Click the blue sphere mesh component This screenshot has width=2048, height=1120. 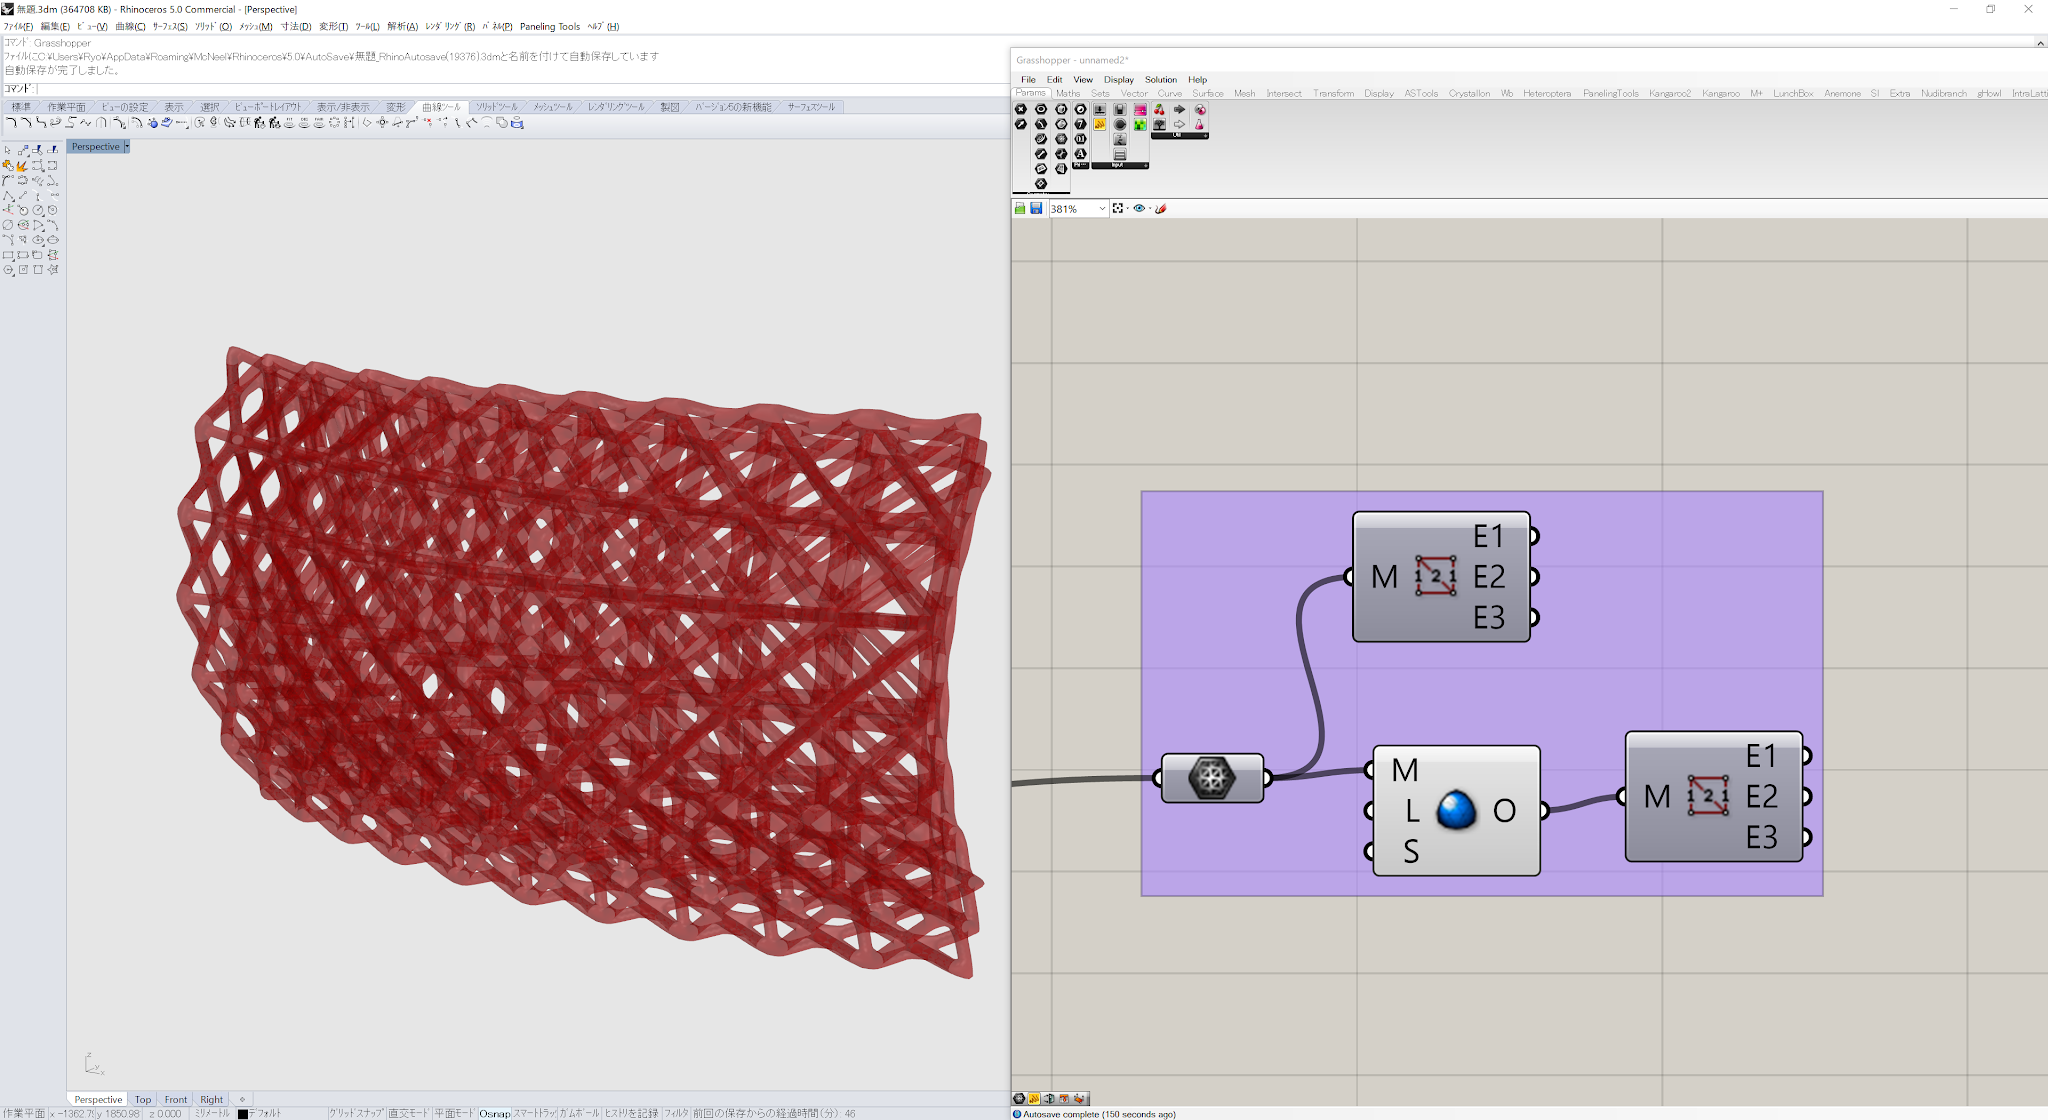(x=1456, y=810)
